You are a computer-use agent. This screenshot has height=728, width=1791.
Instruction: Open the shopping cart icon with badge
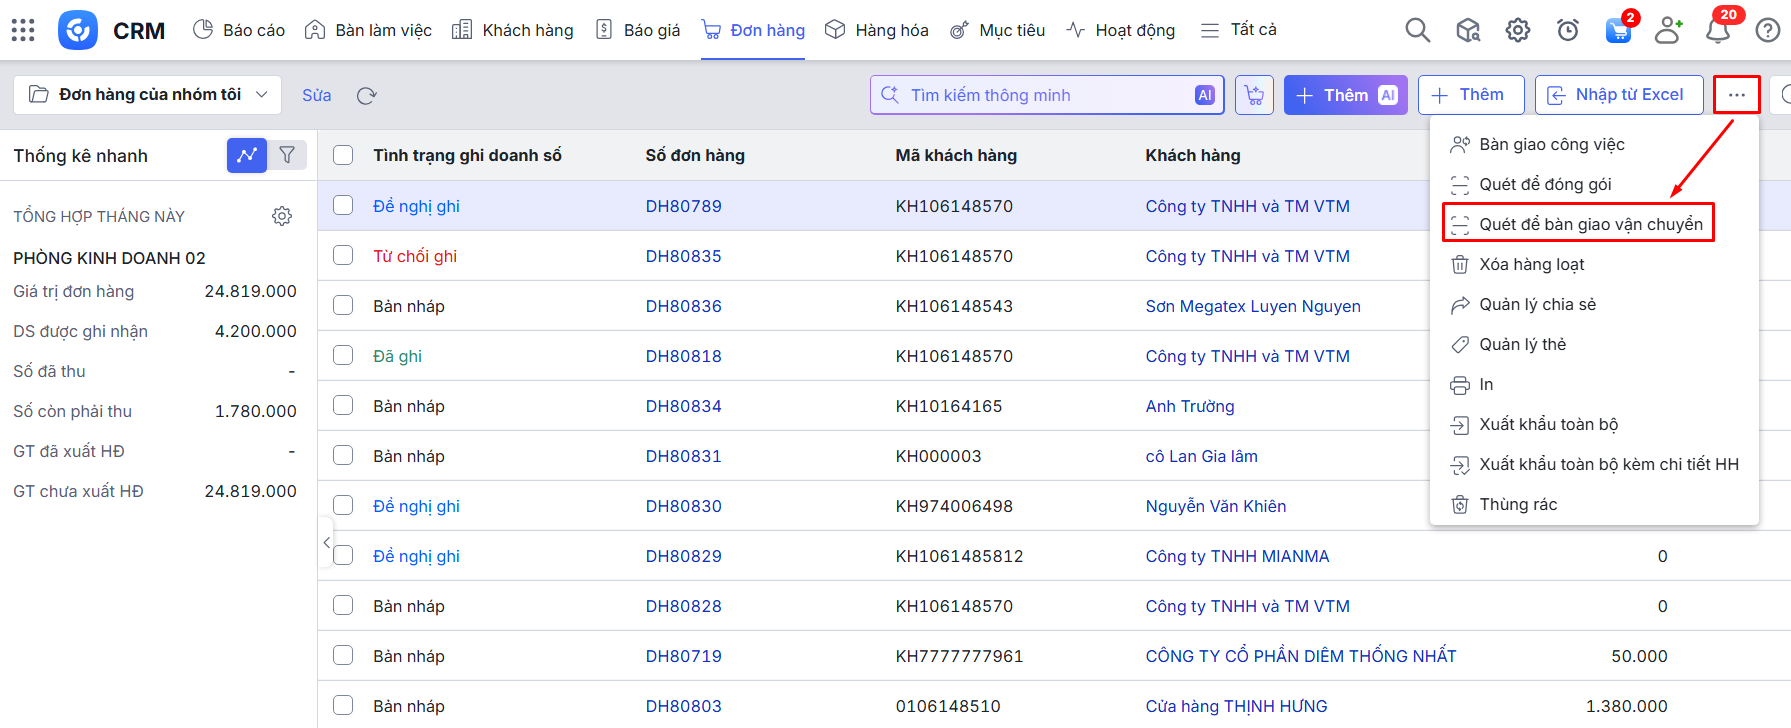(1617, 31)
